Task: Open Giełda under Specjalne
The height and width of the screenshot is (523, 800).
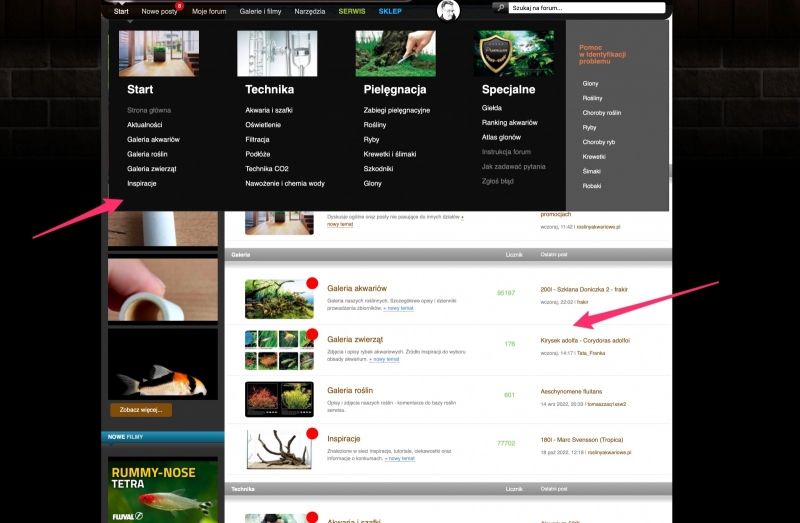Action: 491,108
